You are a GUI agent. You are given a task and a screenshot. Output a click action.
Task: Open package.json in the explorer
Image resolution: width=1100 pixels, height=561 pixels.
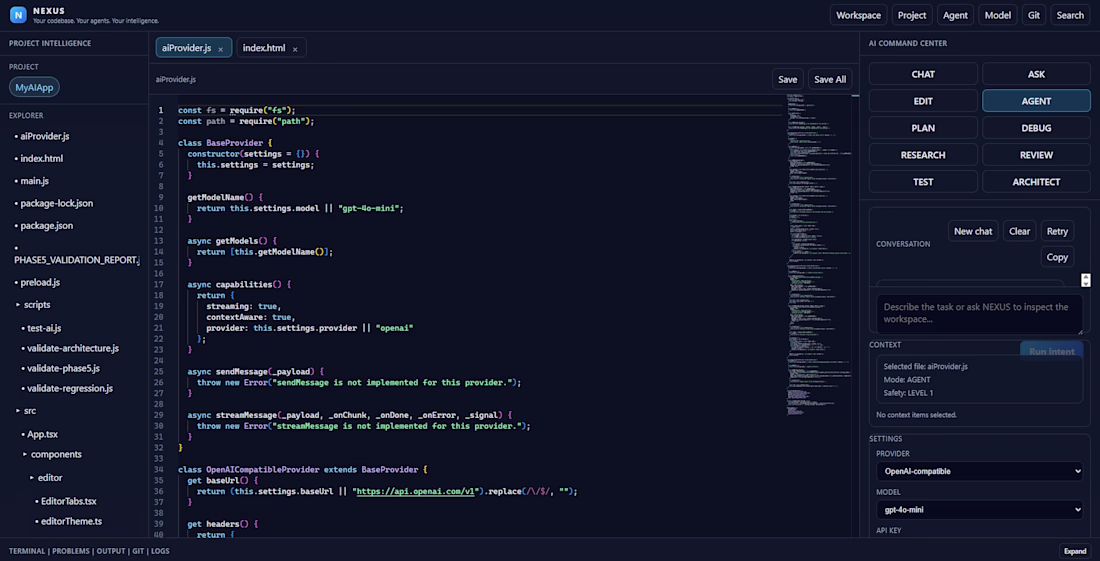[x=46, y=226]
